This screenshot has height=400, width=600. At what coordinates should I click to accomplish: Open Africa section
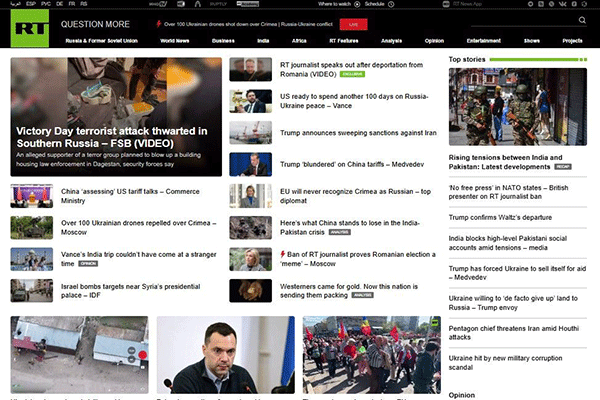point(299,41)
